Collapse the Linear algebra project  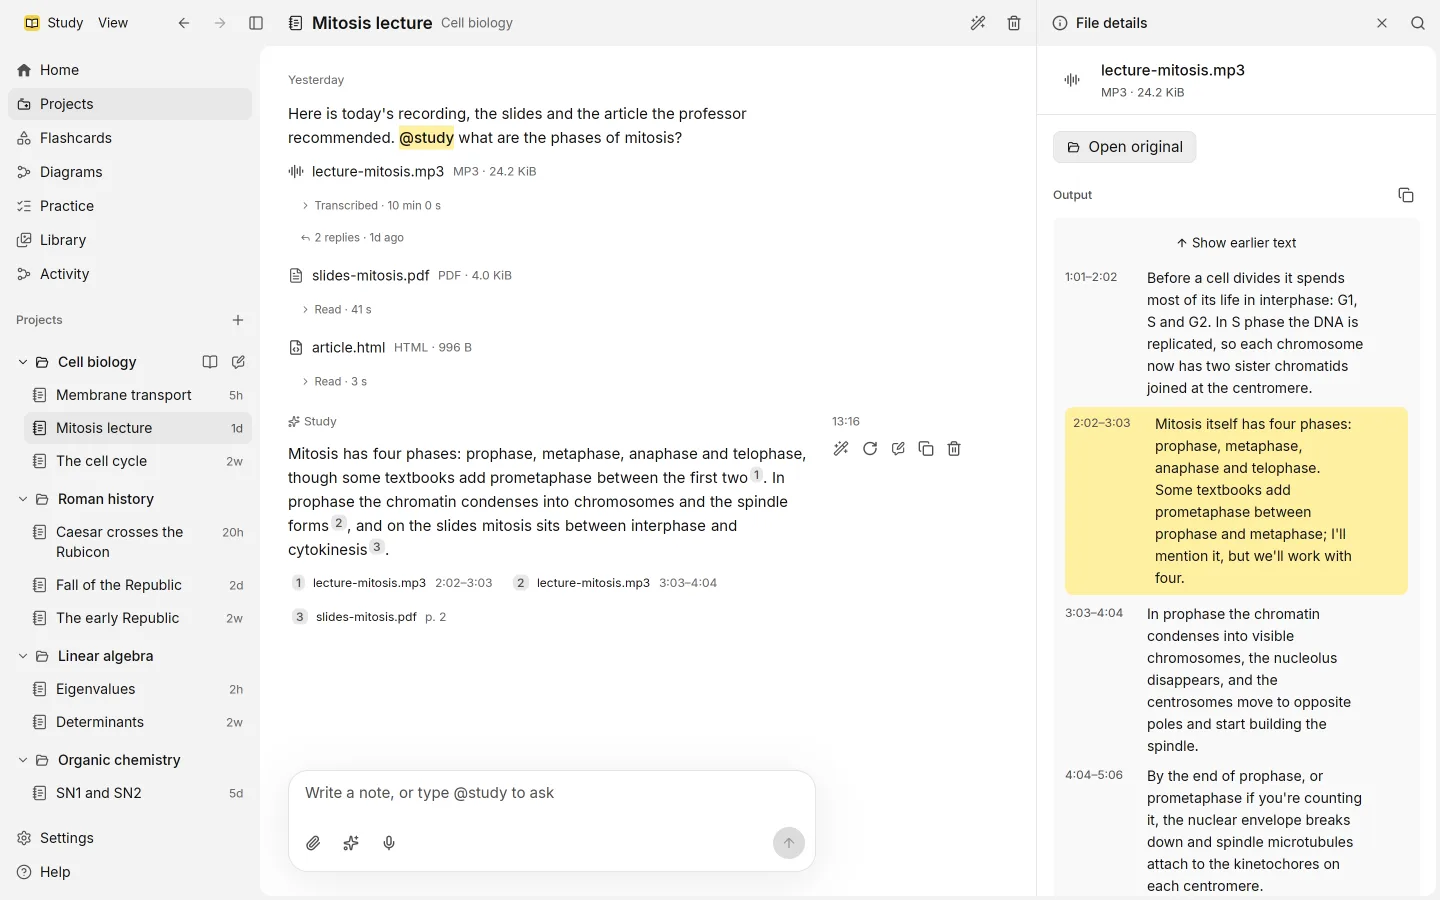(x=23, y=656)
